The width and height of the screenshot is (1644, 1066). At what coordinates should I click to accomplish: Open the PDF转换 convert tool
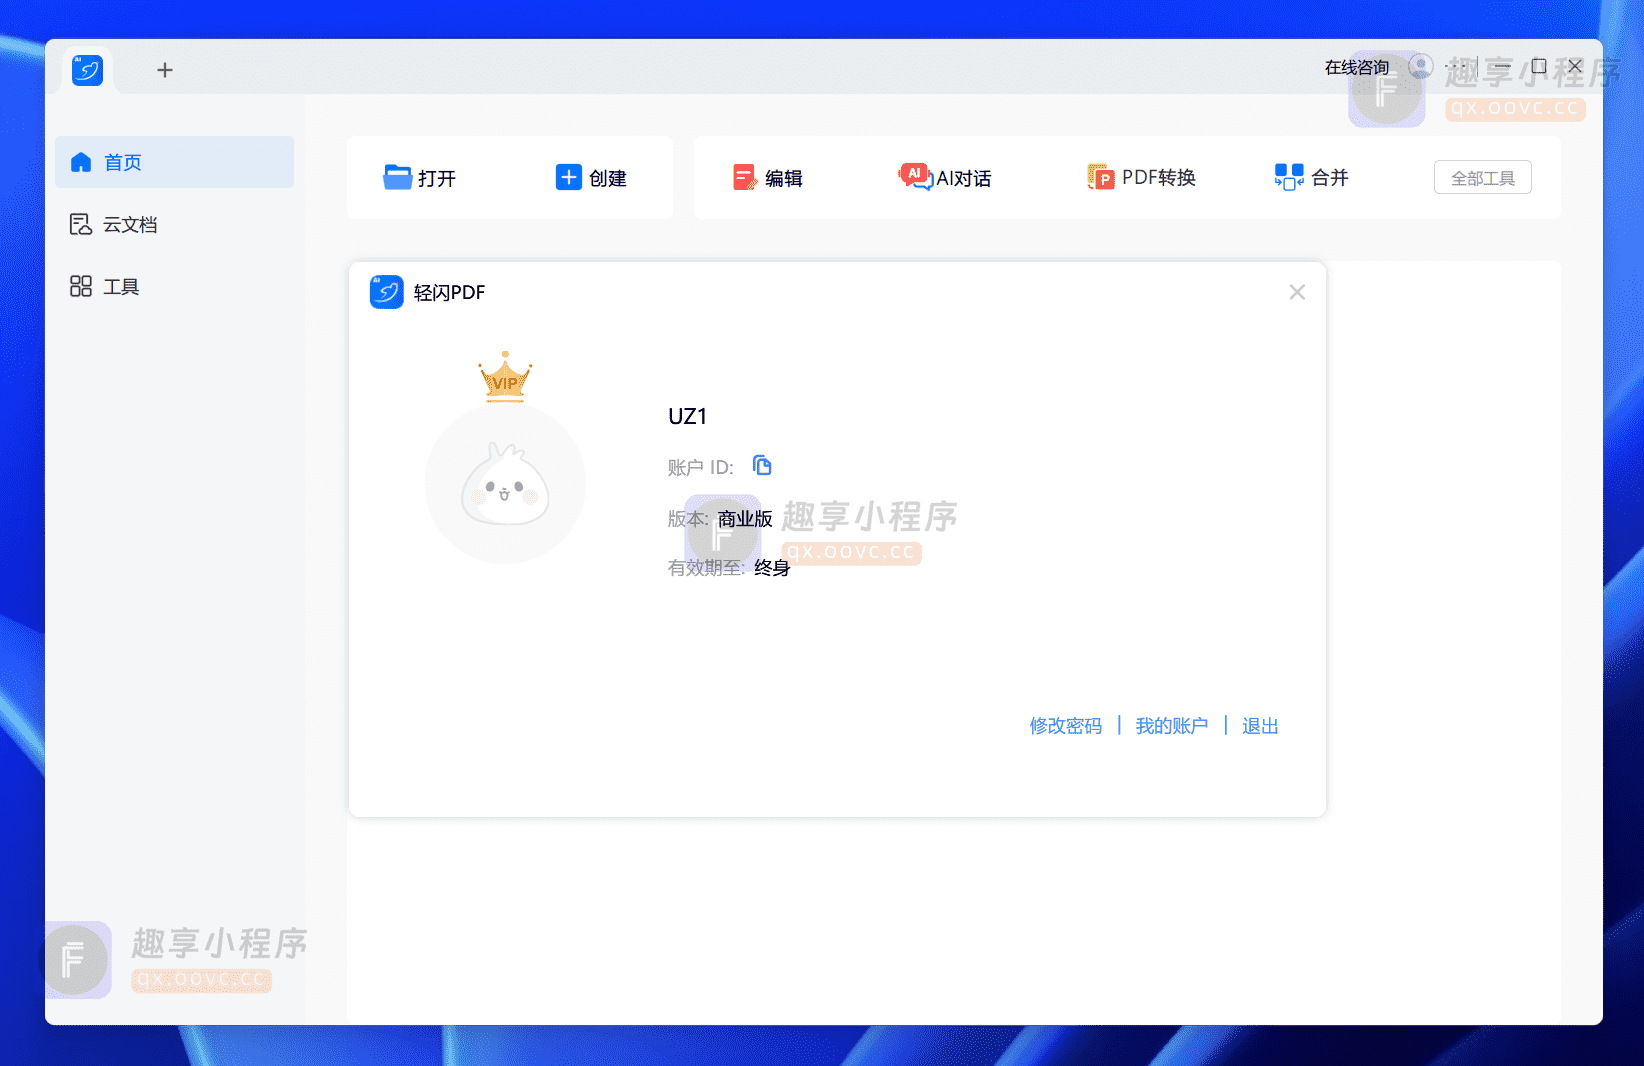coord(1141,177)
